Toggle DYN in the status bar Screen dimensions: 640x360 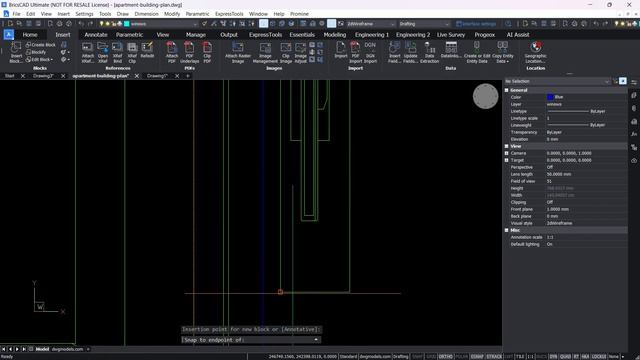(x=553, y=356)
